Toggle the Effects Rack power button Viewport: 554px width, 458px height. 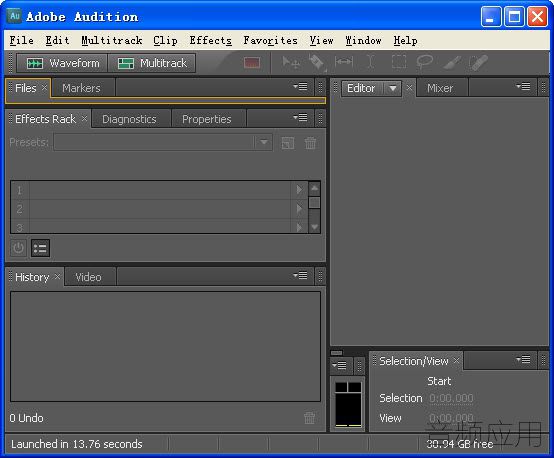click(x=18, y=248)
